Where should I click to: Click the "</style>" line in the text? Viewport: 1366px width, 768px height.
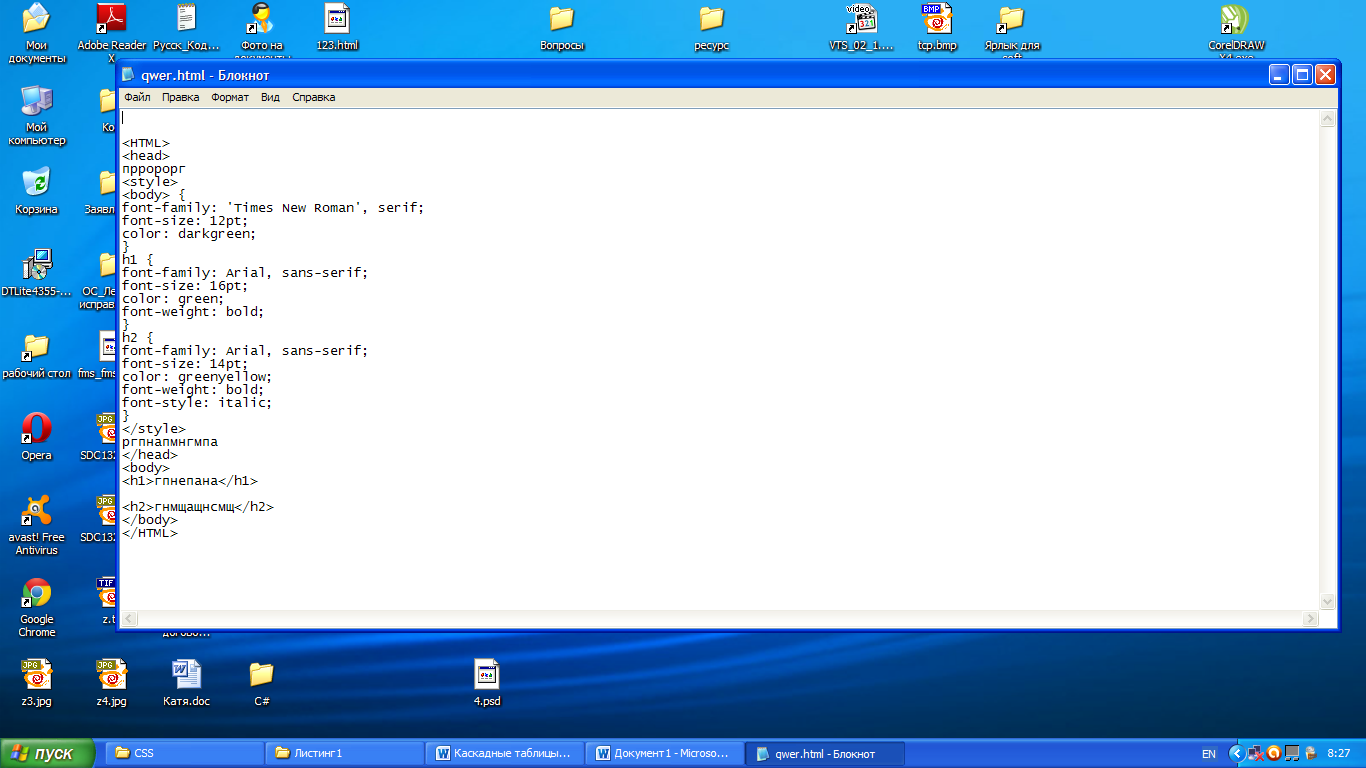point(153,429)
